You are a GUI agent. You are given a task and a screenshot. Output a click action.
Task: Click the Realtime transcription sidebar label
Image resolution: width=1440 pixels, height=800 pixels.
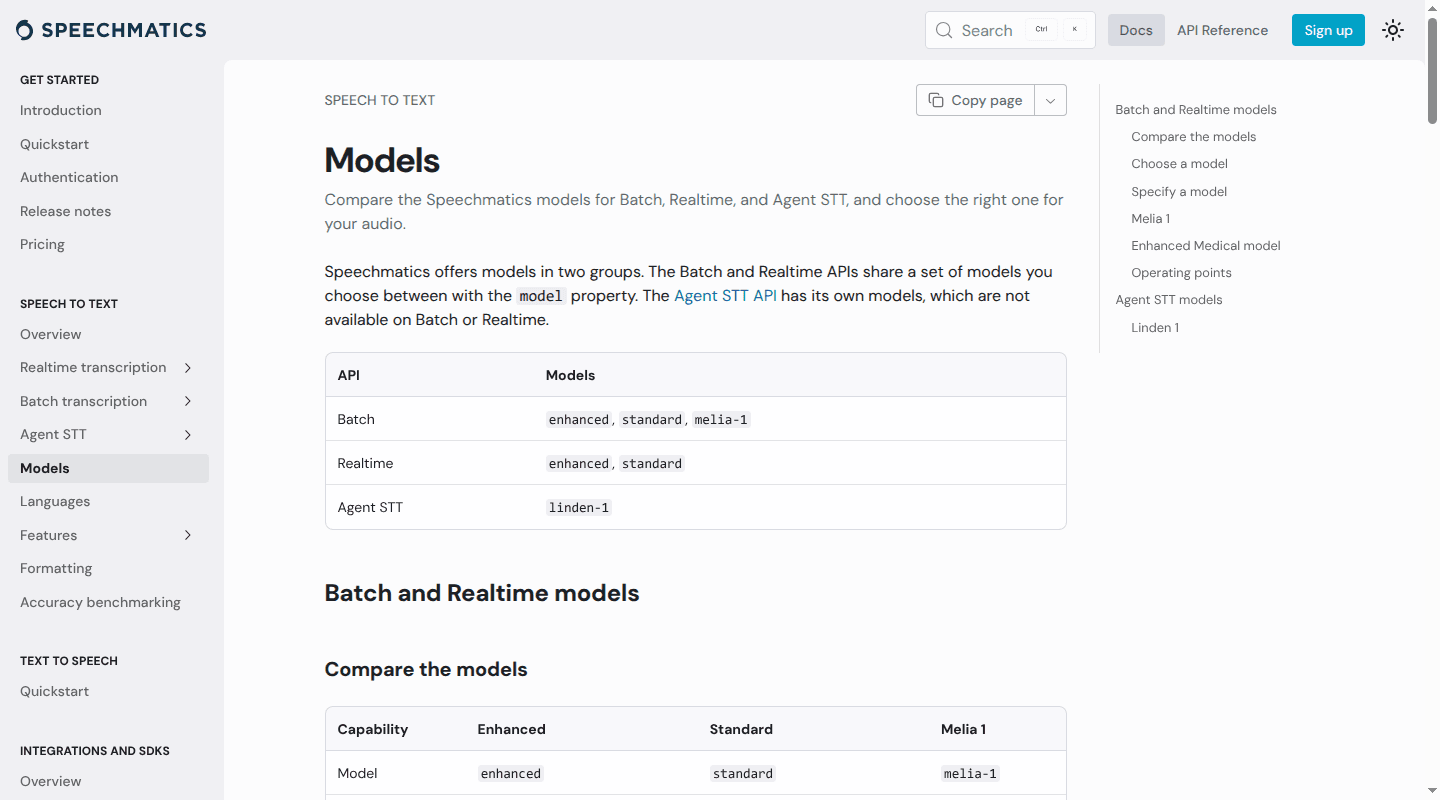pos(93,368)
